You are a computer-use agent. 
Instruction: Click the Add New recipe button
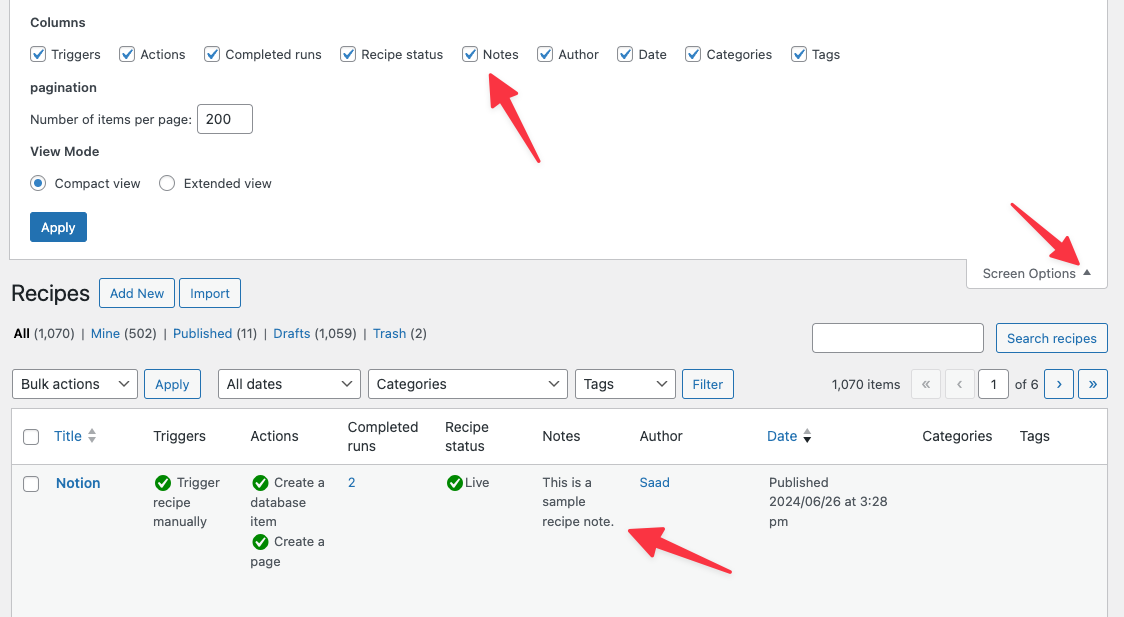(137, 293)
